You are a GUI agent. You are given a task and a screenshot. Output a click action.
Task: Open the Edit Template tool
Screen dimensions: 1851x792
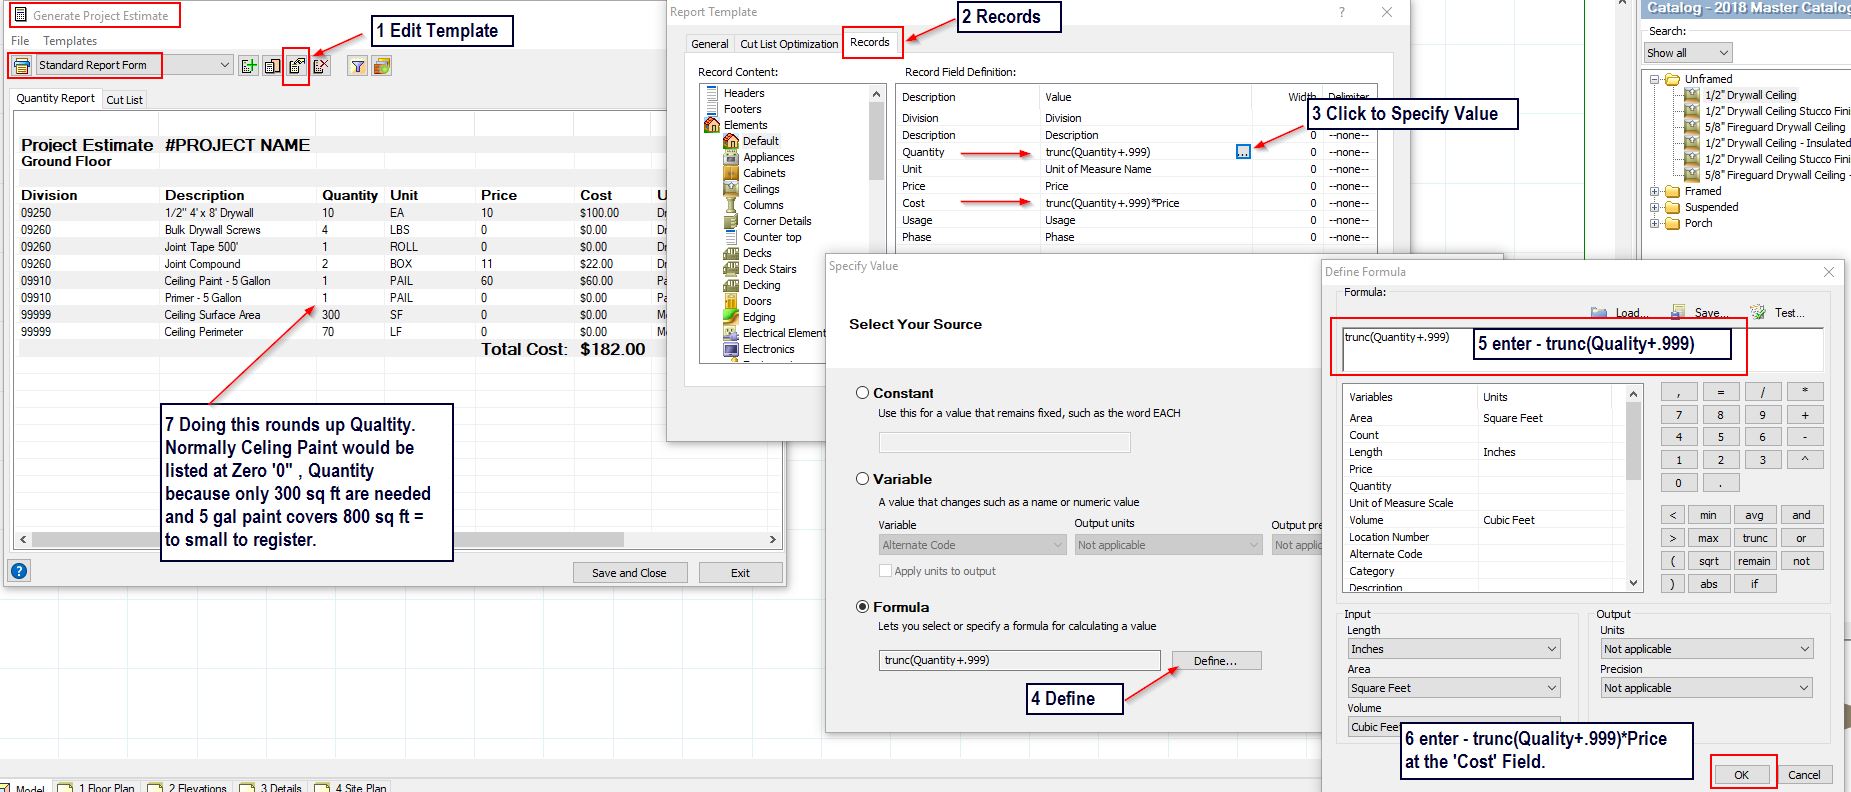tap(296, 66)
